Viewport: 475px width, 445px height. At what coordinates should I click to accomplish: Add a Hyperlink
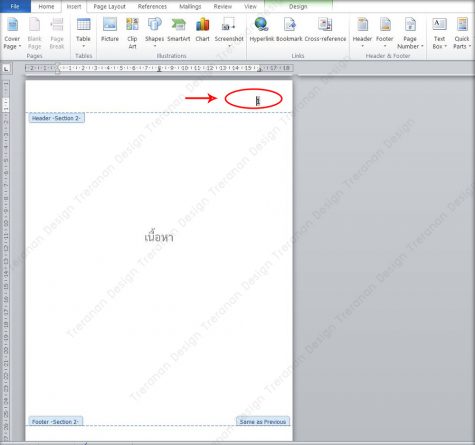point(261,31)
